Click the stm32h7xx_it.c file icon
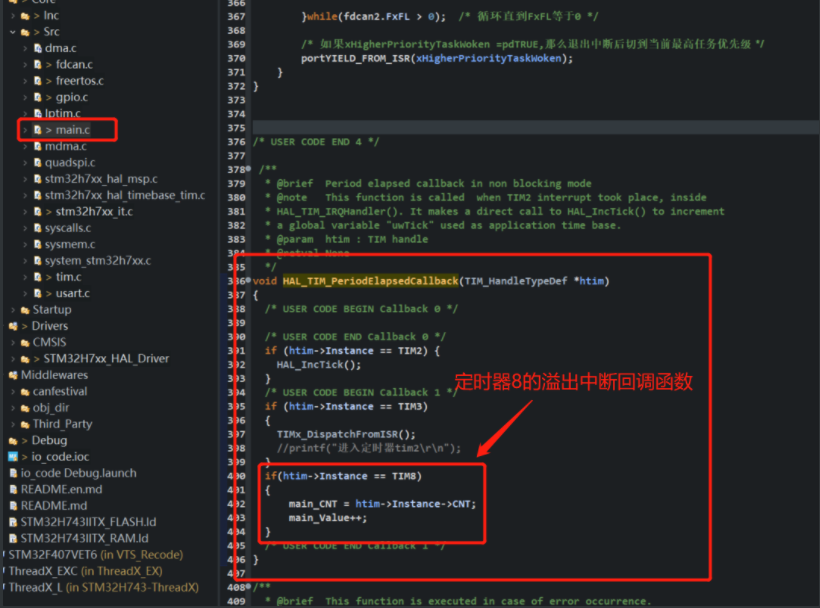This screenshot has height=608, width=820. (38, 211)
